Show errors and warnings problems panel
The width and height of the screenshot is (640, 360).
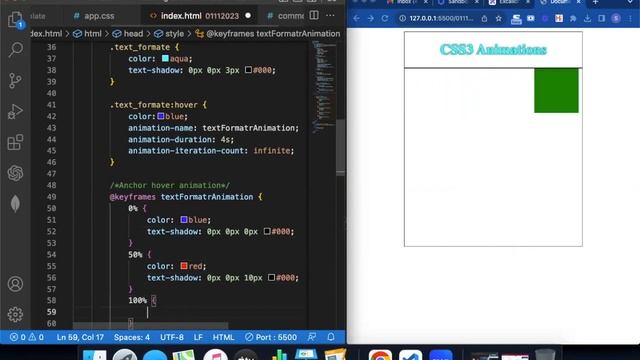point(27,337)
